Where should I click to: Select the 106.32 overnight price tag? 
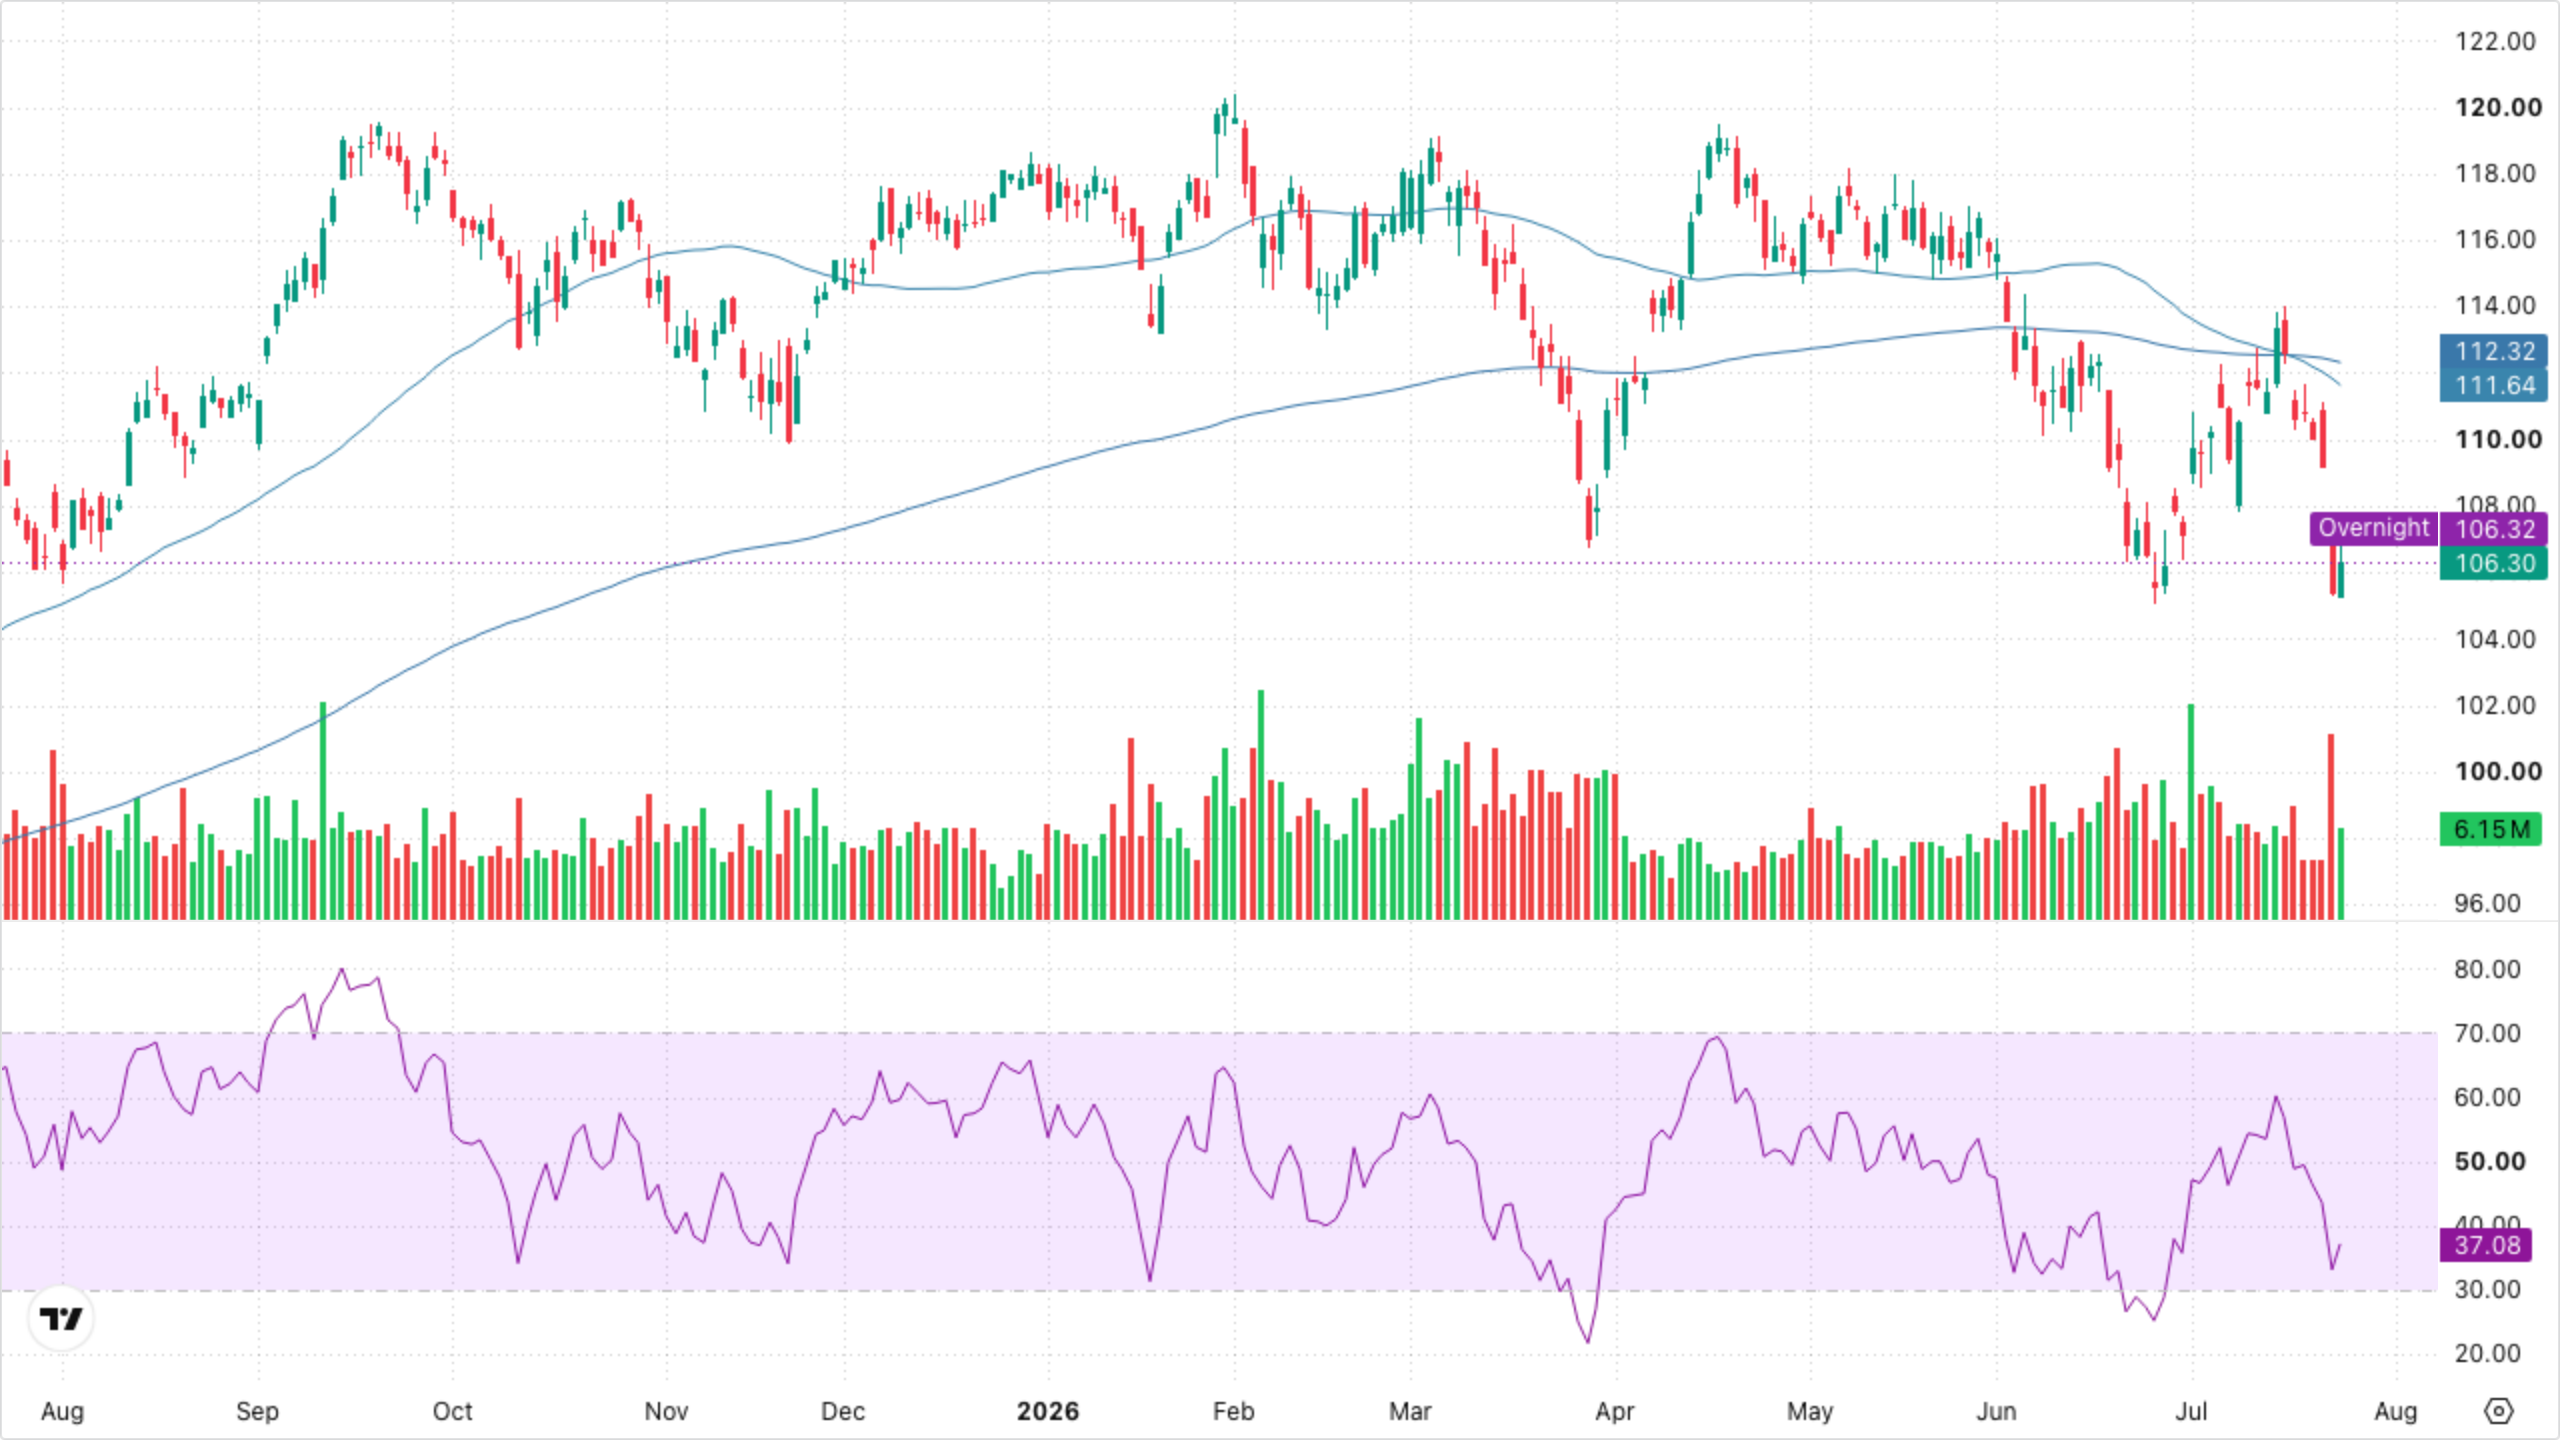tap(2494, 529)
